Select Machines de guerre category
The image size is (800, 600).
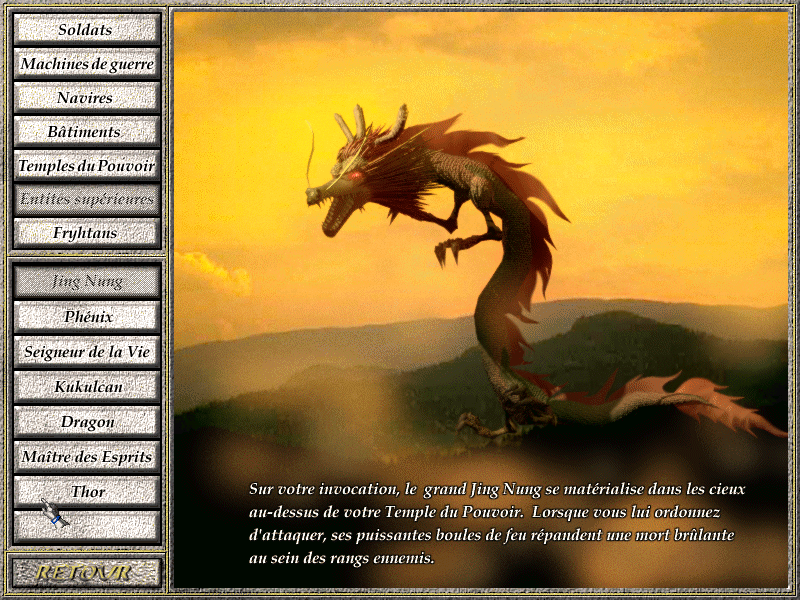[87, 63]
